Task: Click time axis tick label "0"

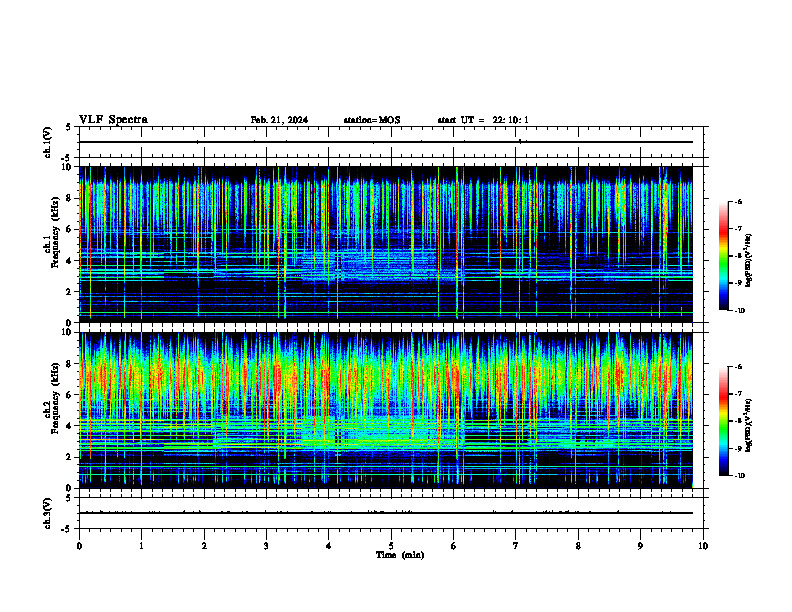Action: click(79, 546)
